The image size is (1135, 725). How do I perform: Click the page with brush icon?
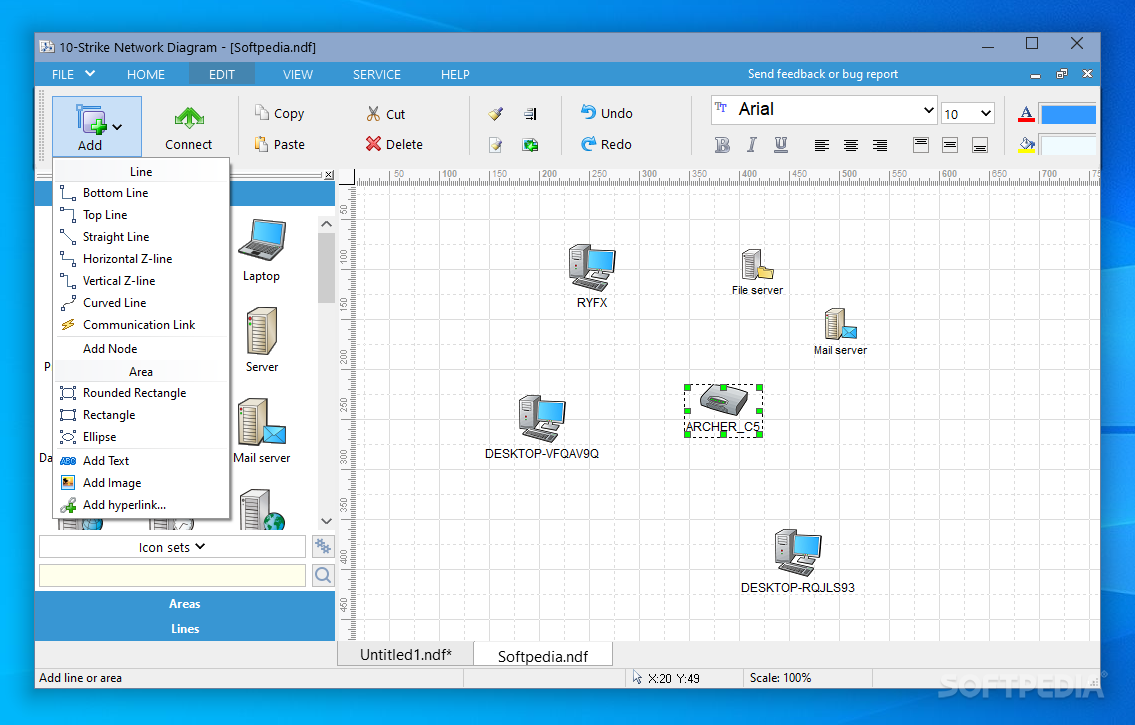[x=495, y=145]
